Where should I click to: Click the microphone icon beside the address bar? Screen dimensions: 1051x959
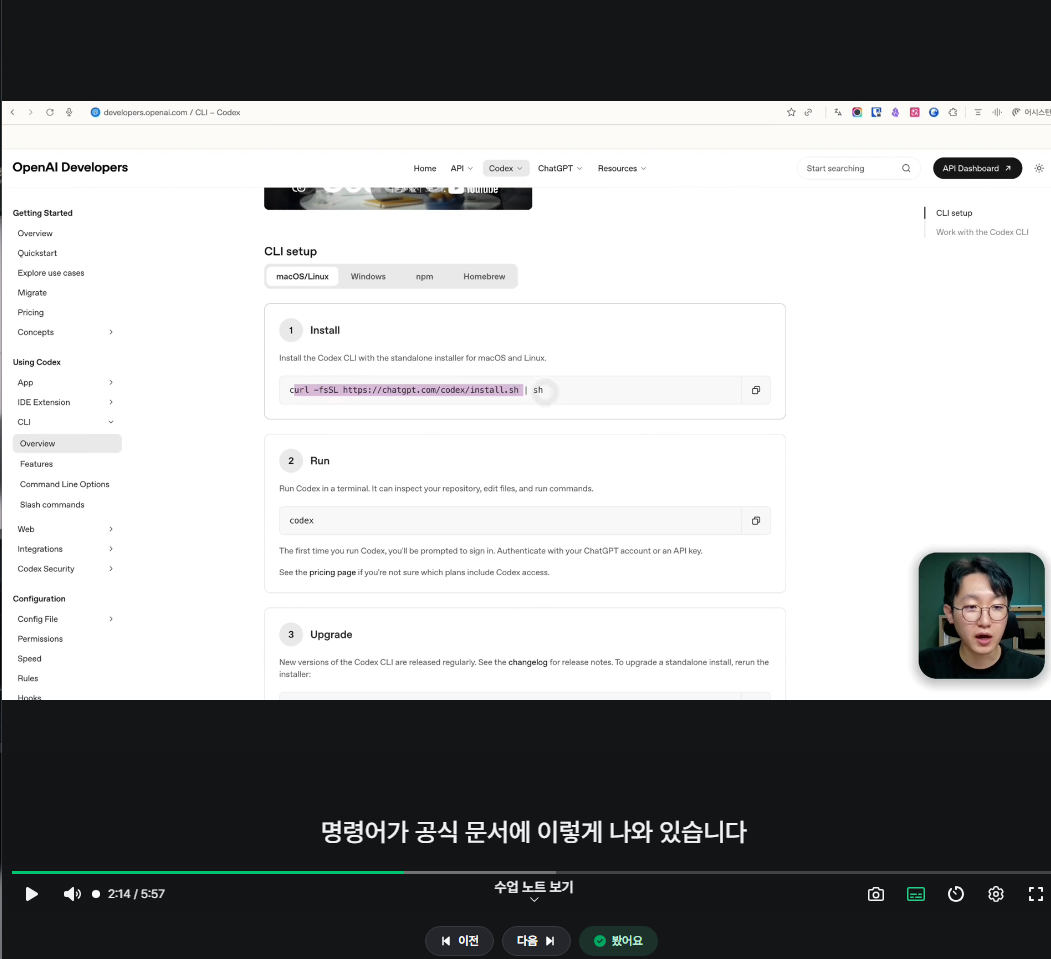(69, 113)
